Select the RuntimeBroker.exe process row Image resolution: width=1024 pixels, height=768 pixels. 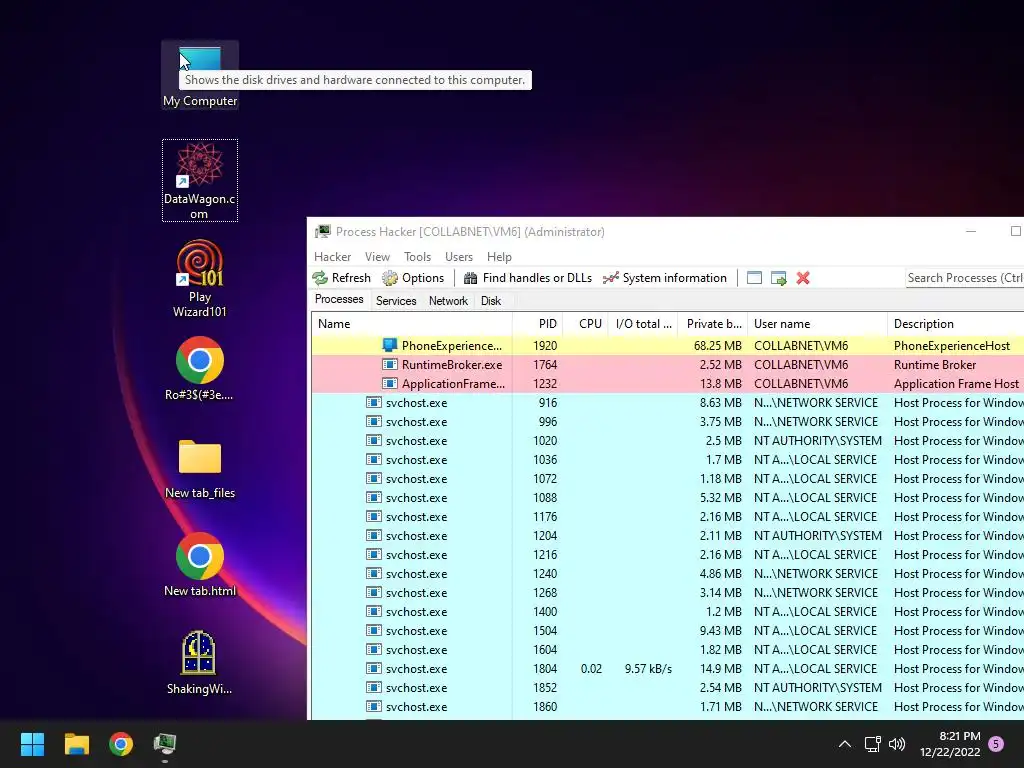pyautogui.click(x=667, y=364)
